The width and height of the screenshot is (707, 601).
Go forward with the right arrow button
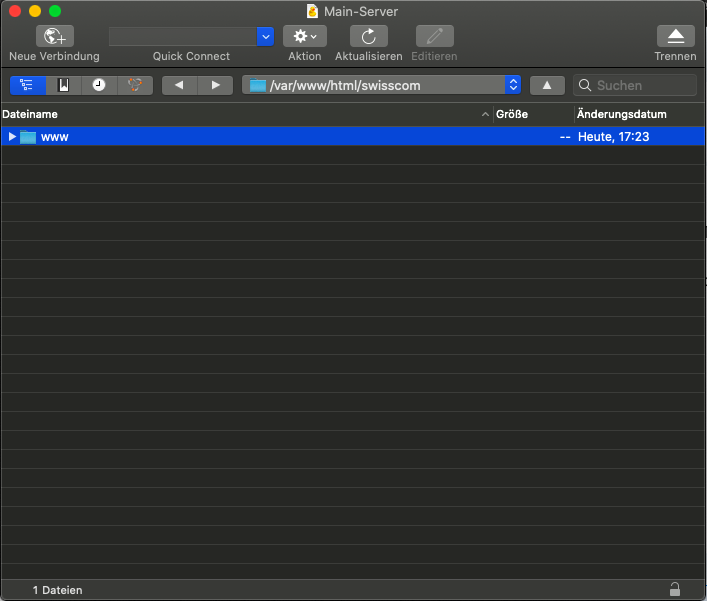[x=215, y=85]
